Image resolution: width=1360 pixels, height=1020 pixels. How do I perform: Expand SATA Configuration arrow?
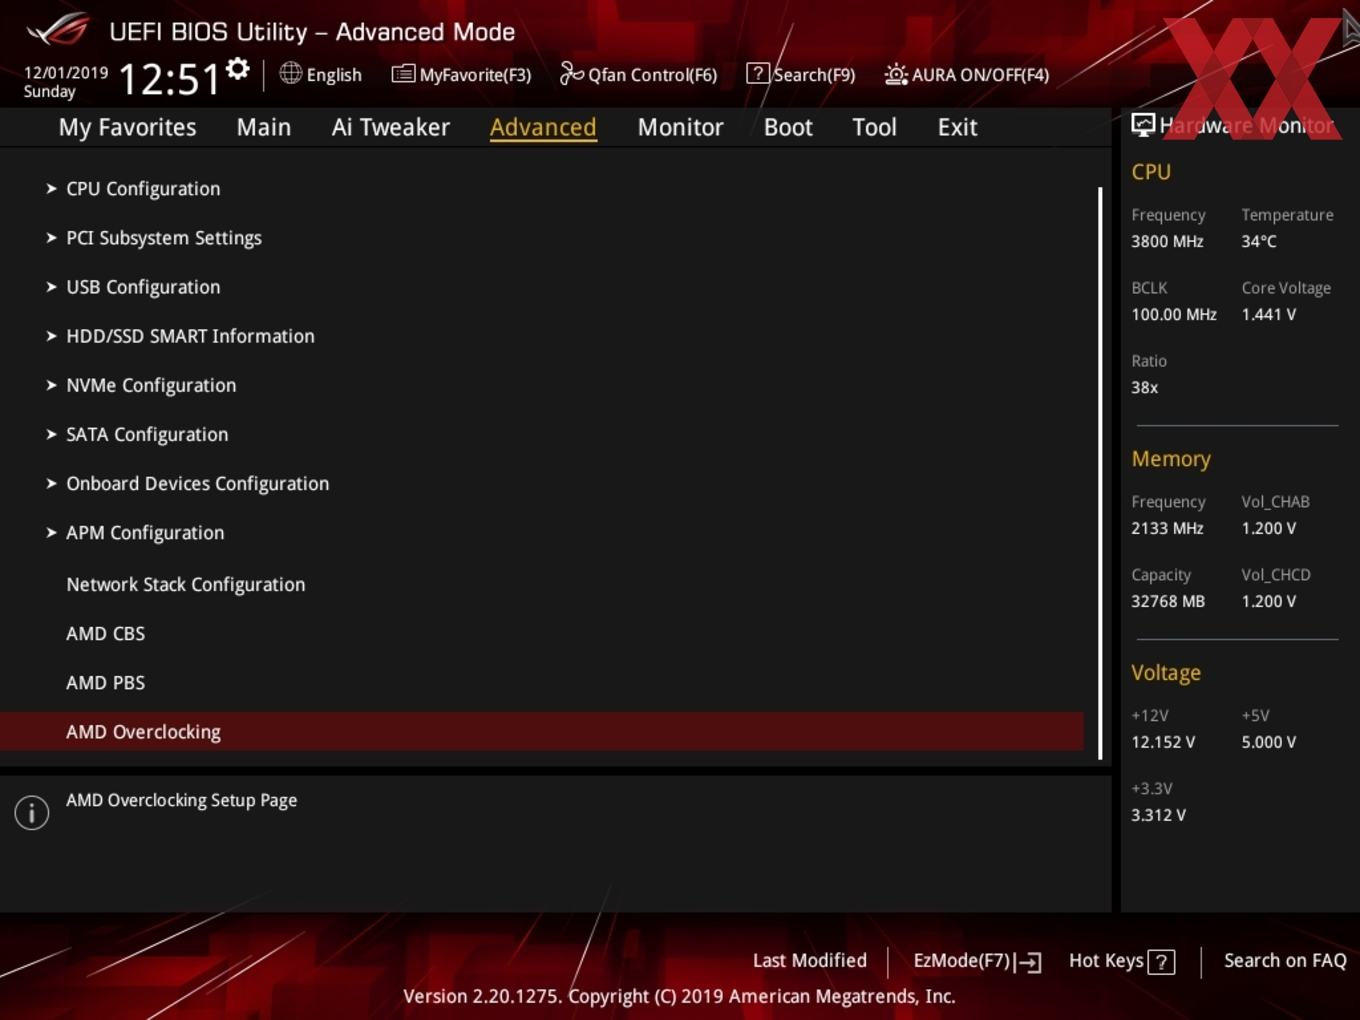click(51, 433)
